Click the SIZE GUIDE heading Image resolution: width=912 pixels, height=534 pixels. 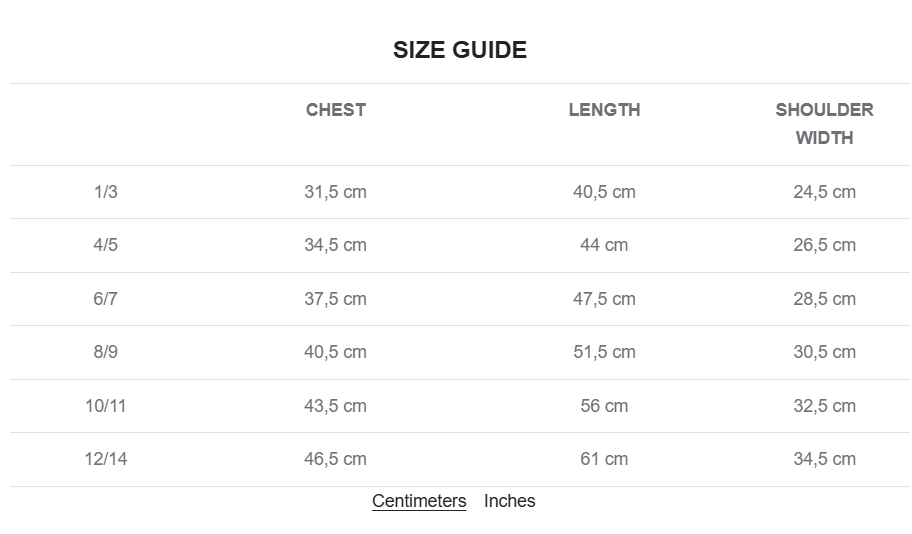click(x=459, y=50)
